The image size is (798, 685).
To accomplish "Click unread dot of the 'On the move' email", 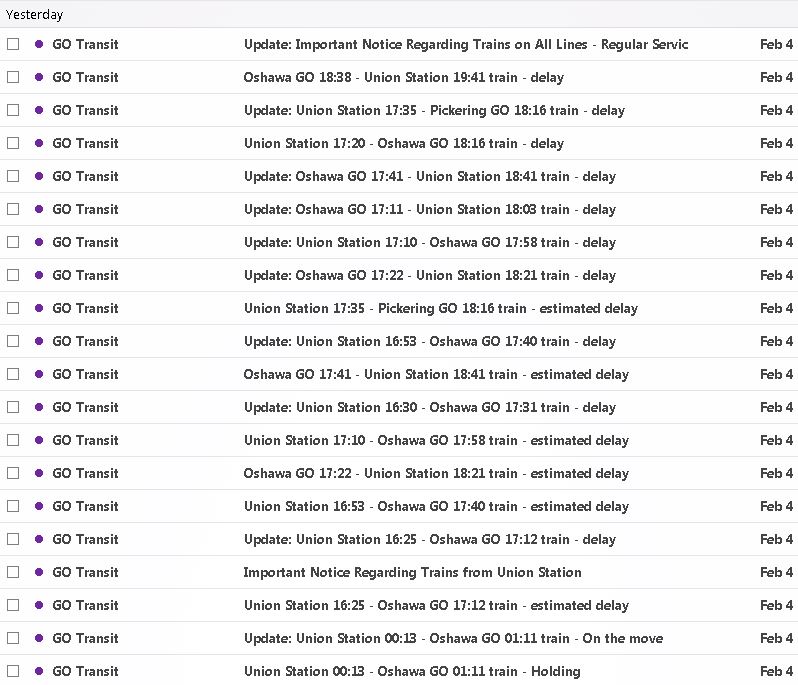I will [39, 638].
